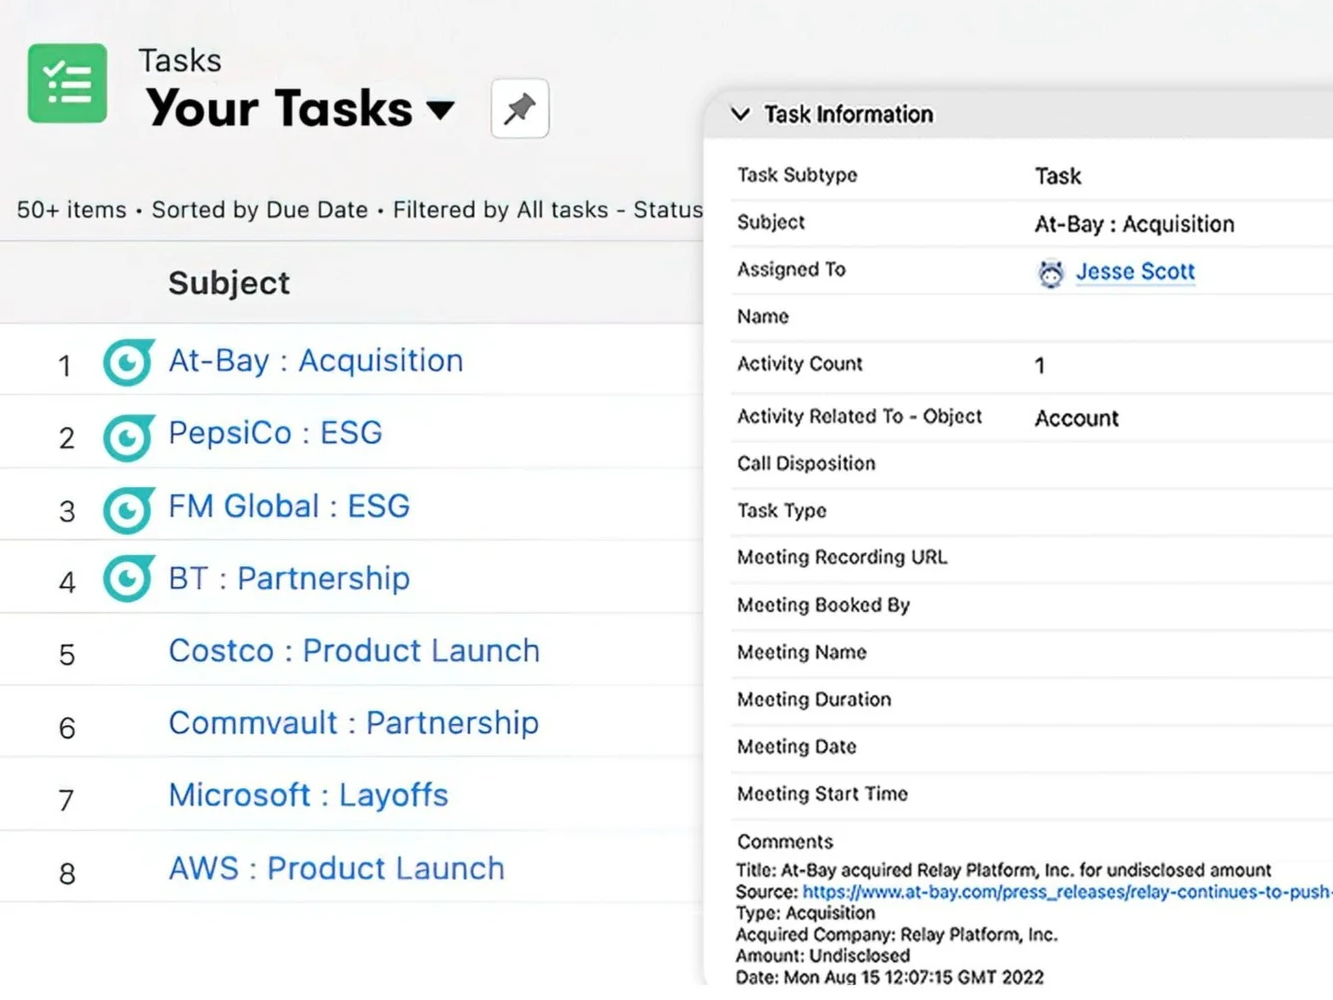Open the Your Tasks list view dropdown
This screenshot has height=1000, width=1333.
pyautogui.click(x=441, y=109)
